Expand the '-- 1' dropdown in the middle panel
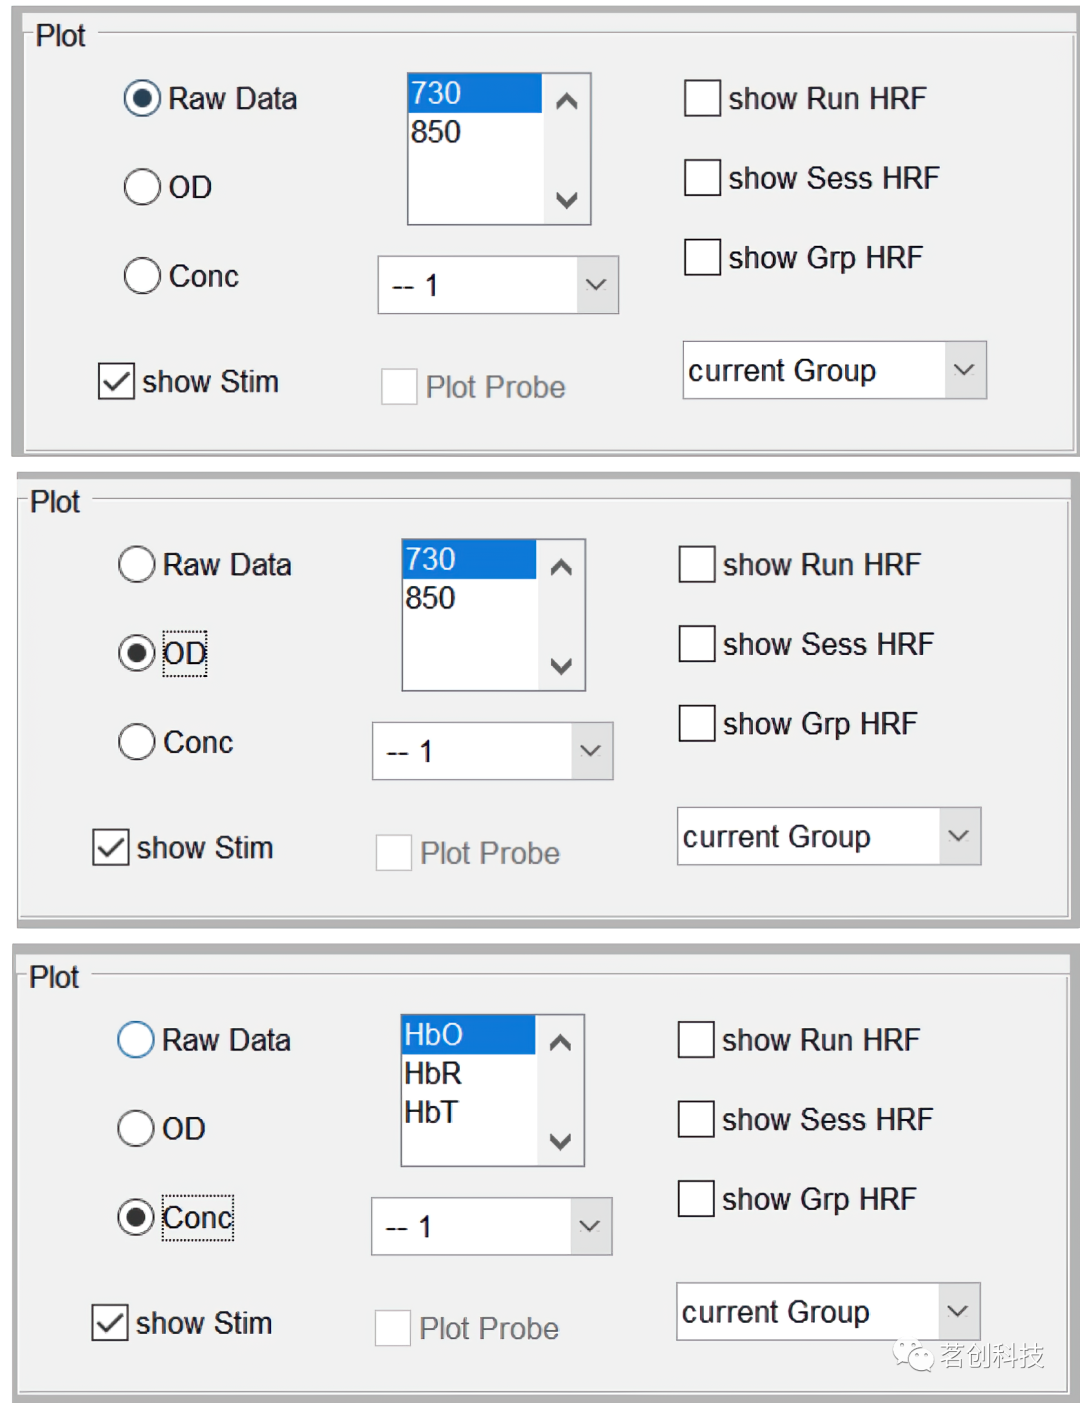The image size is (1080, 1403). [x=591, y=751]
